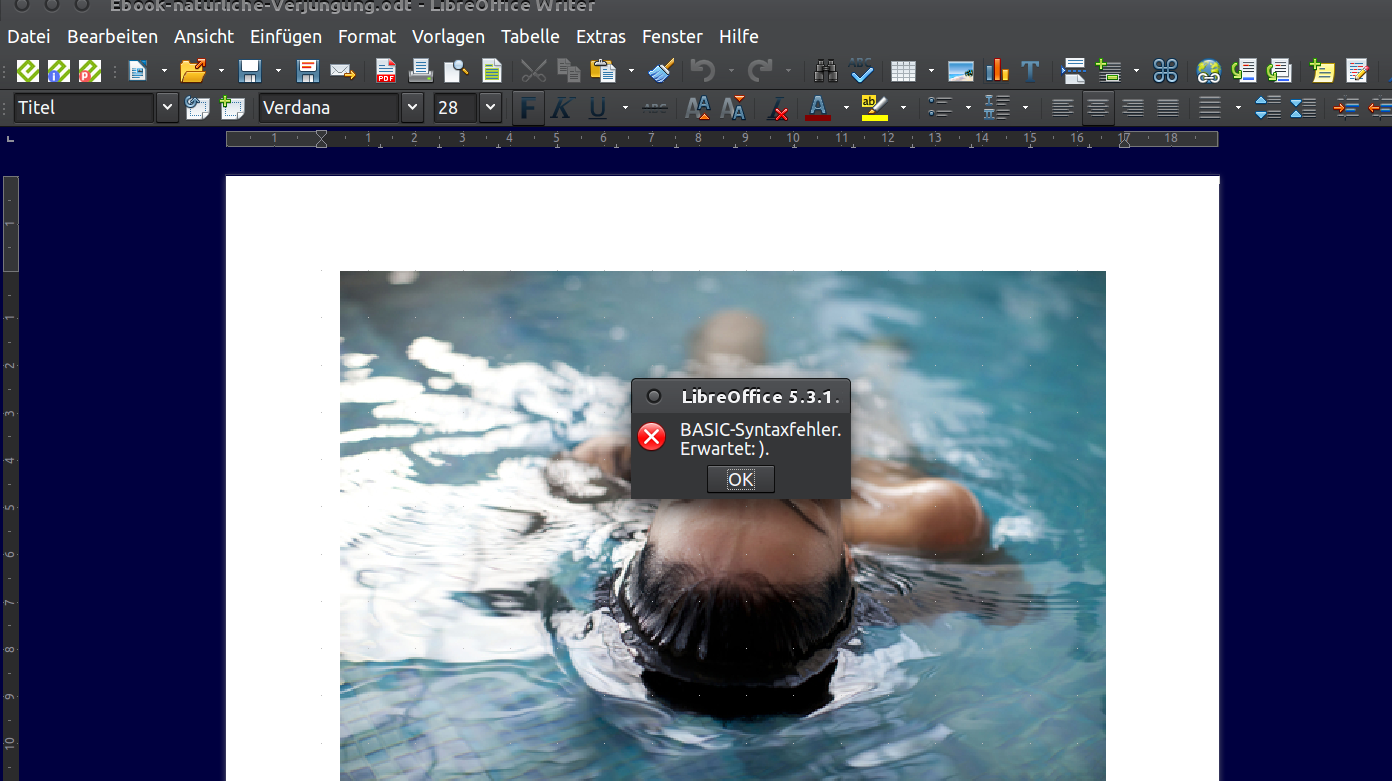
Task: Click the ePub icon with blue info badge
Action: click(x=59, y=71)
